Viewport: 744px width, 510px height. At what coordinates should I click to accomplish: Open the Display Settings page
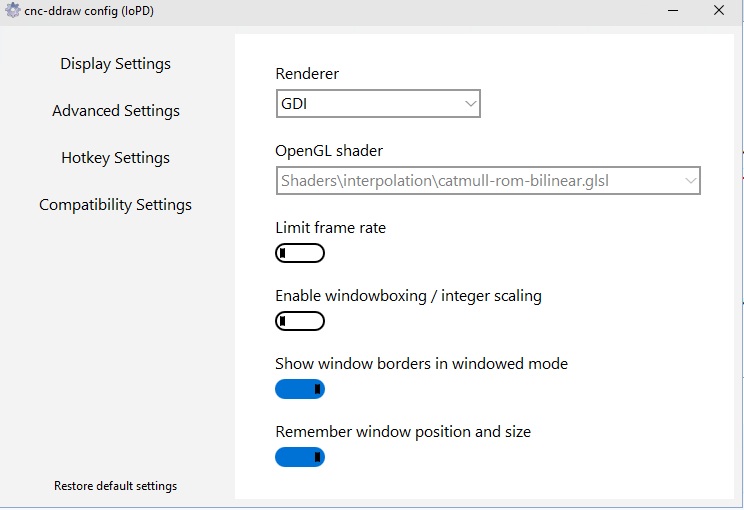[116, 64]
